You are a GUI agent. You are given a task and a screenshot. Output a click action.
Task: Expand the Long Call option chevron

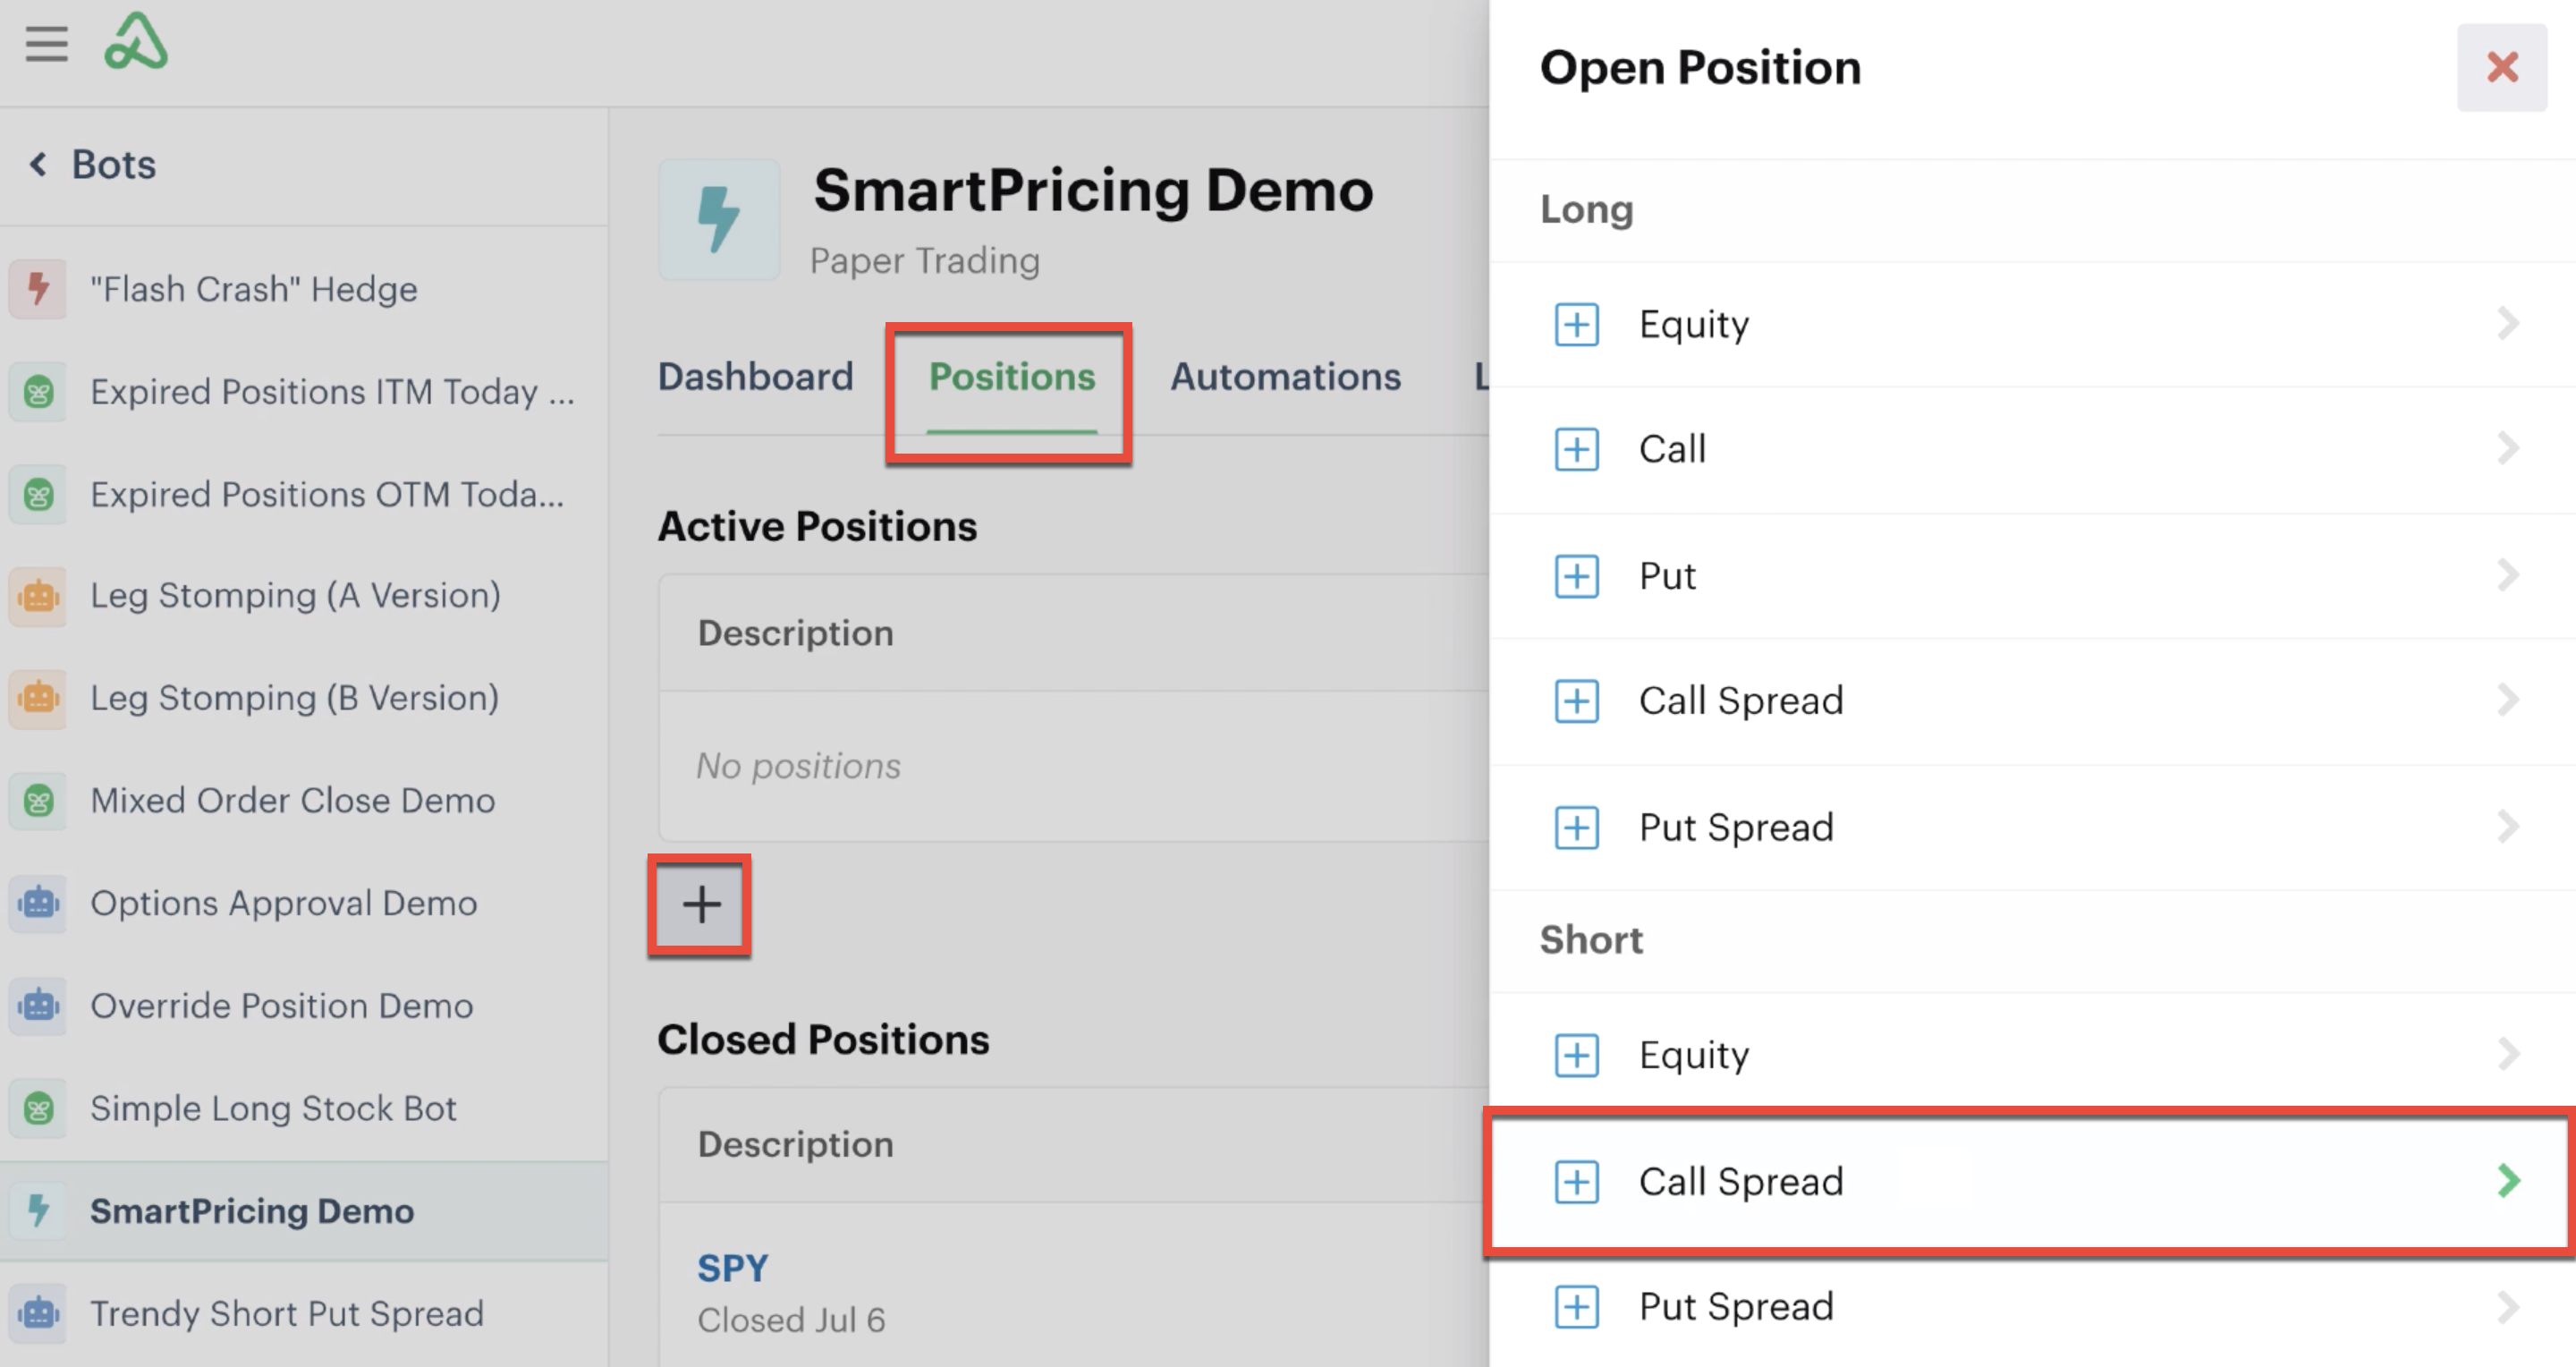2507,449
